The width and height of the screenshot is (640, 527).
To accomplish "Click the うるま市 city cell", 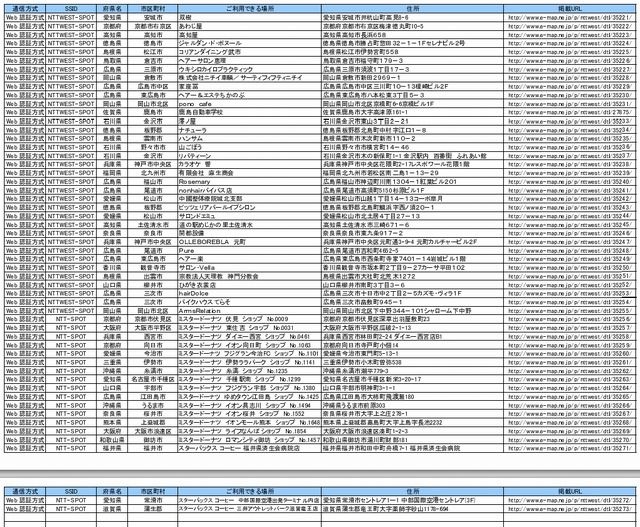I will click(x=153, y=406).
